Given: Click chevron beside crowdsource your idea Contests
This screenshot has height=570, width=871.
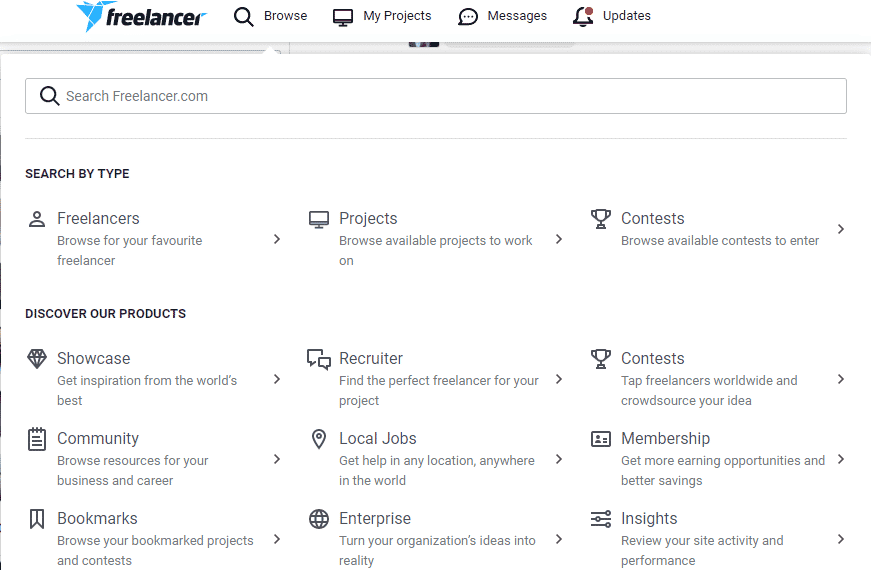Looking at the screenshot, I should click(x=840, y=379).
